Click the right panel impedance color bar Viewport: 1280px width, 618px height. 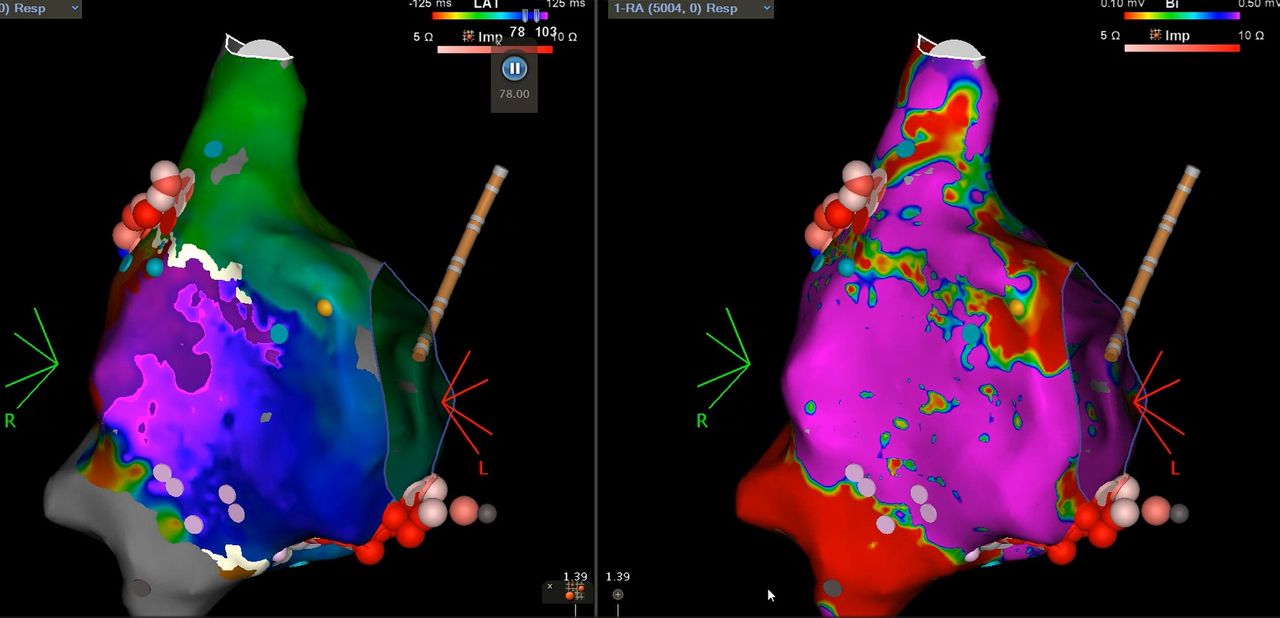(1181, 48)
